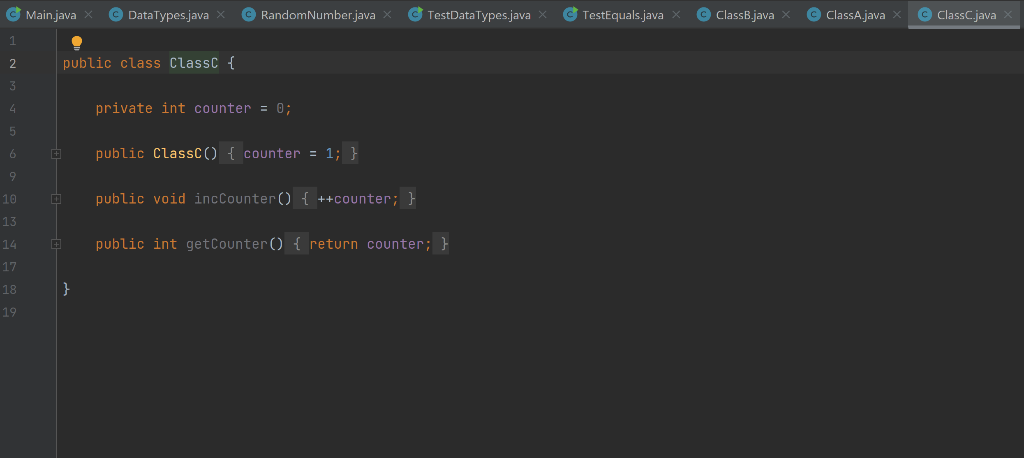
Task: Switch to the ClassB.java tab
Action: click(743, 14)
